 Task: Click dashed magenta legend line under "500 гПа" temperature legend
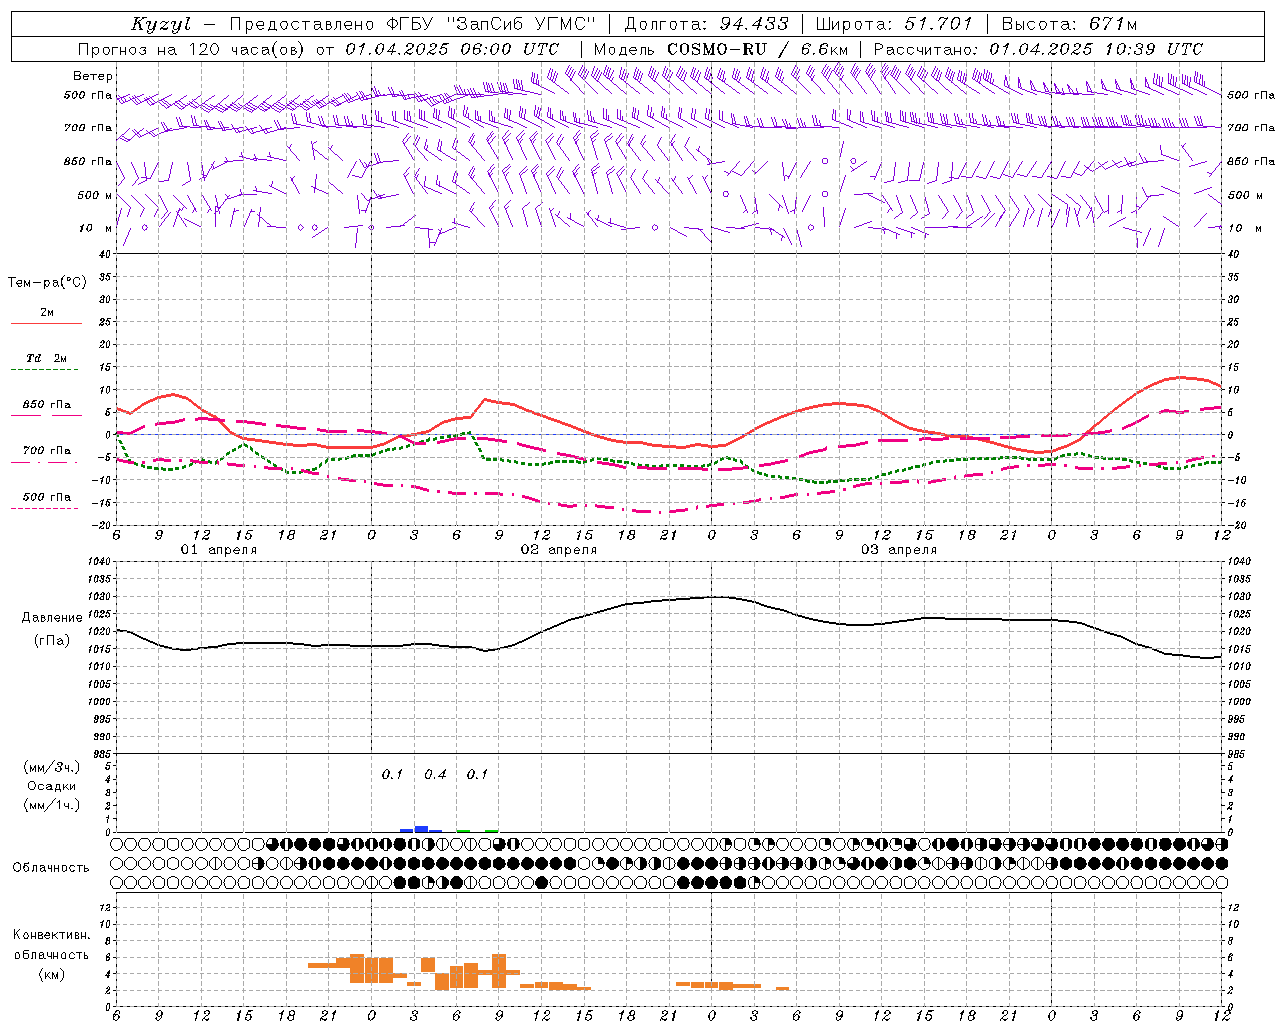(44, 509)
